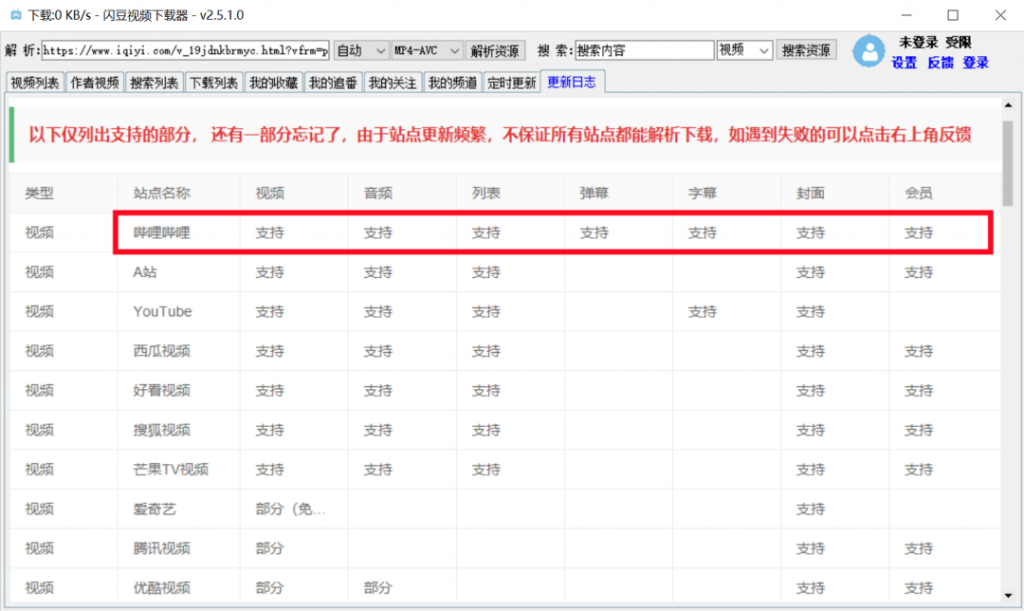This screenshot has height=611, width=1024.
Task: Click scrollbar up arrow
Action: (1008, 105)
